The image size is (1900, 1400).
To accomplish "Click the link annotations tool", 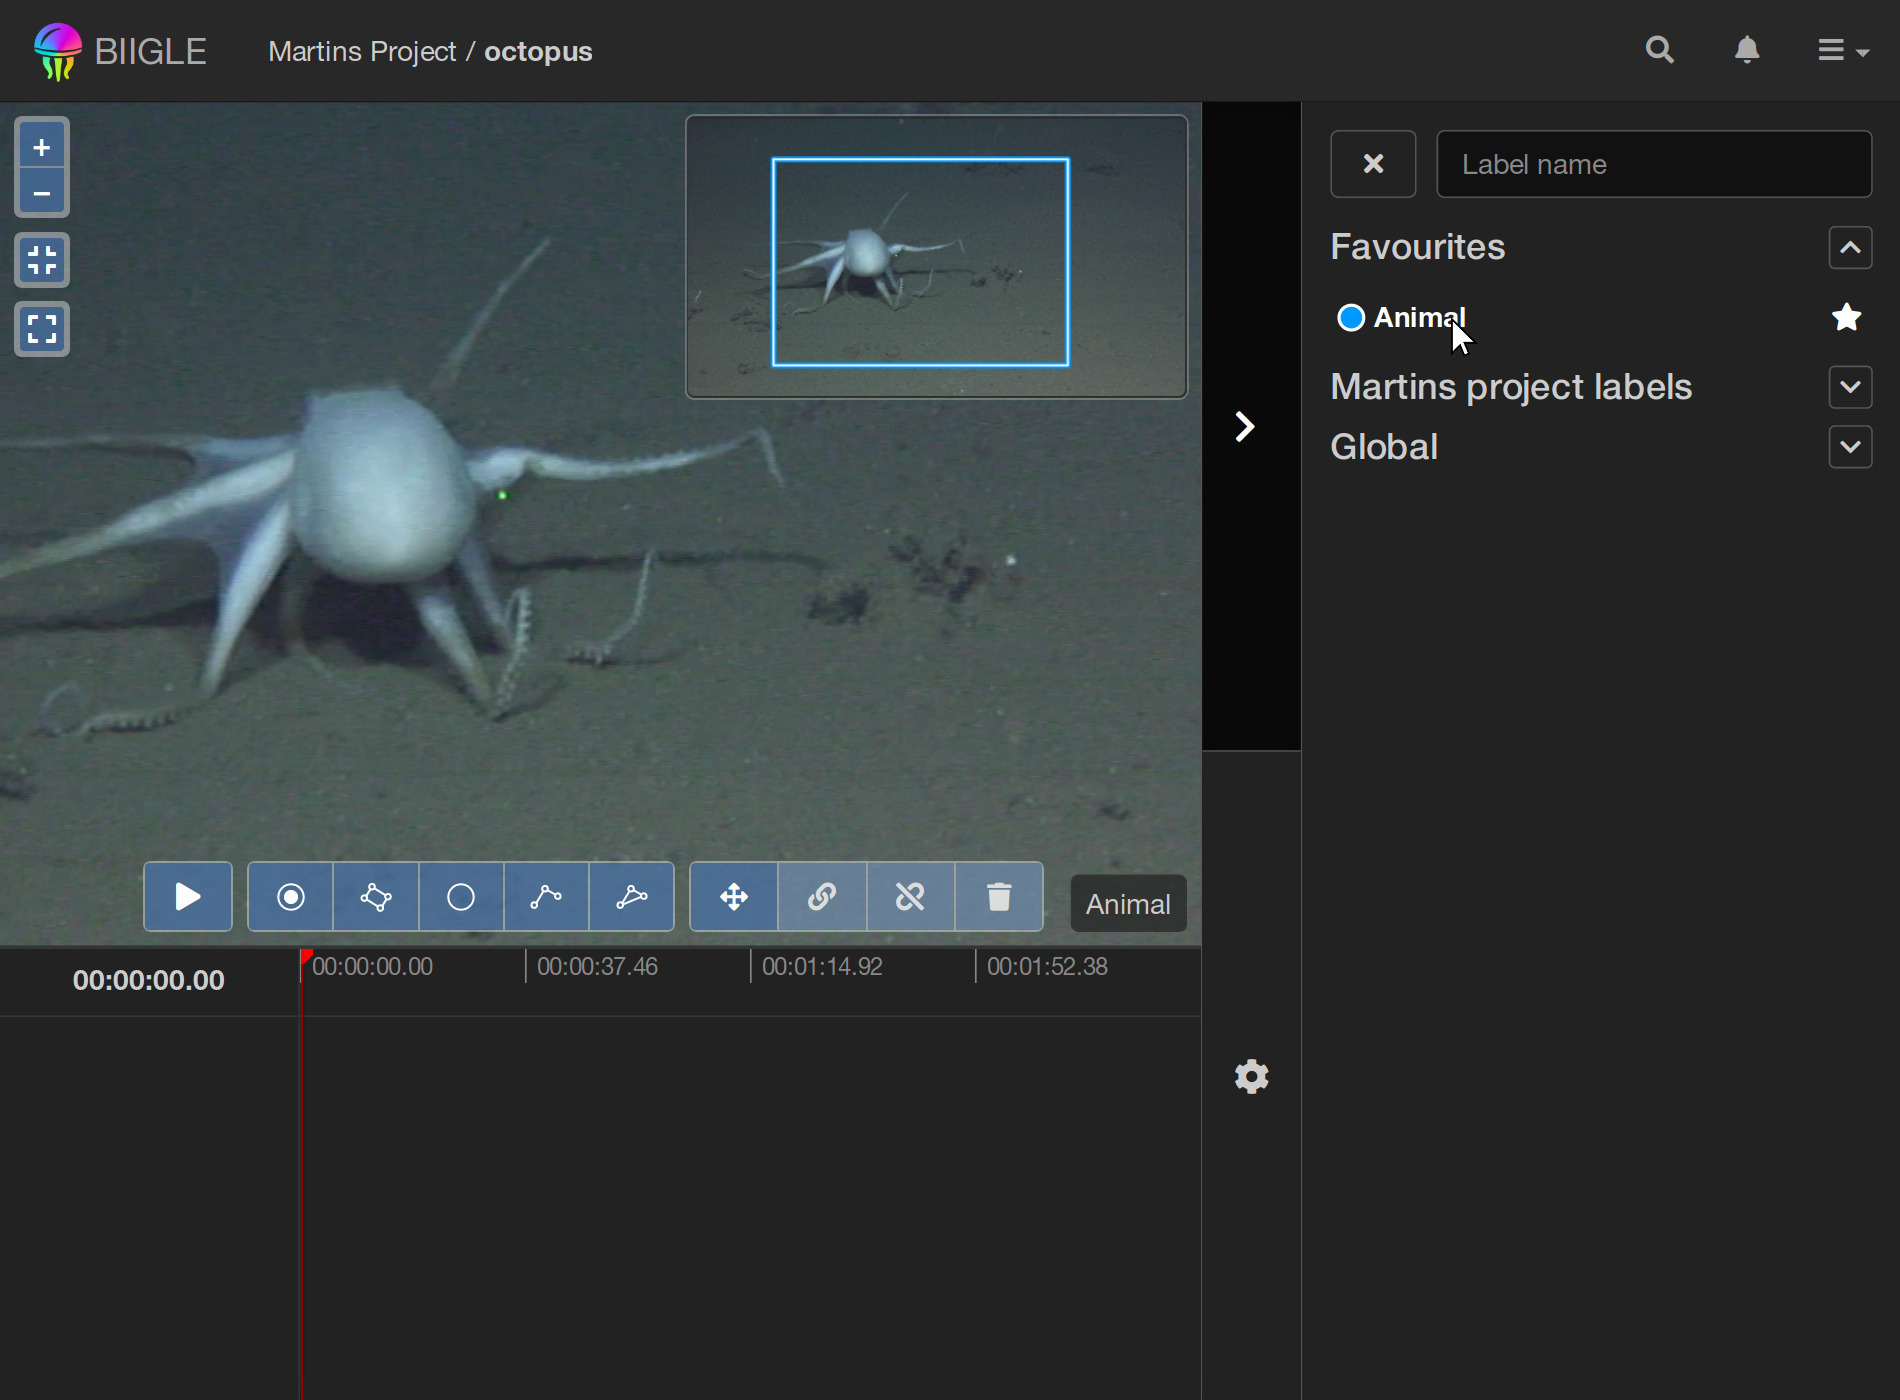I will [822, 897].
